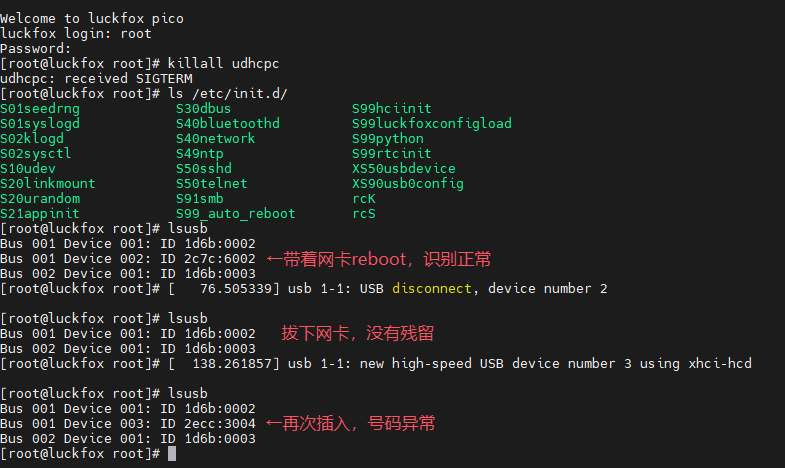Viewport: 785px width, 468px height.
Task: Click the rcS entry
Action: [363, 214]
